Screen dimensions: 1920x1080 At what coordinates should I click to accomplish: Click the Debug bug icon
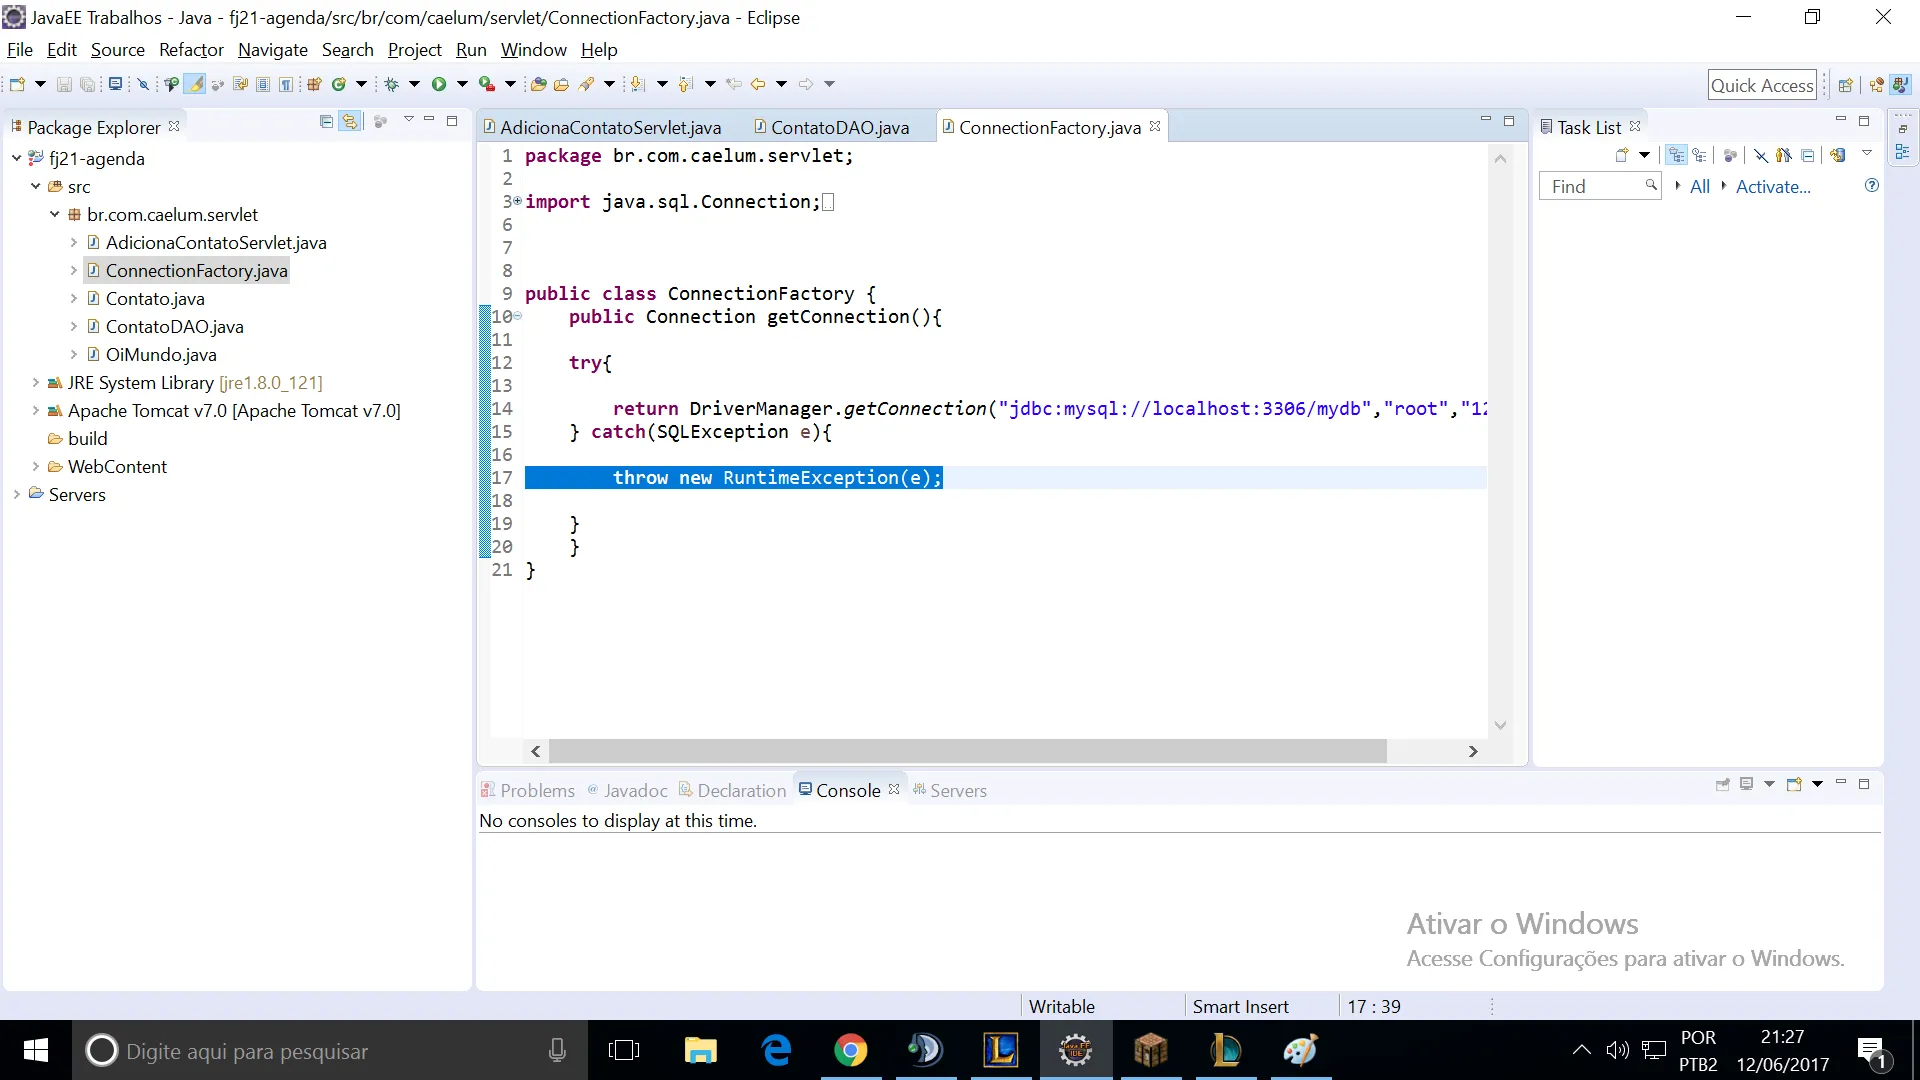[x=392, y=84]
